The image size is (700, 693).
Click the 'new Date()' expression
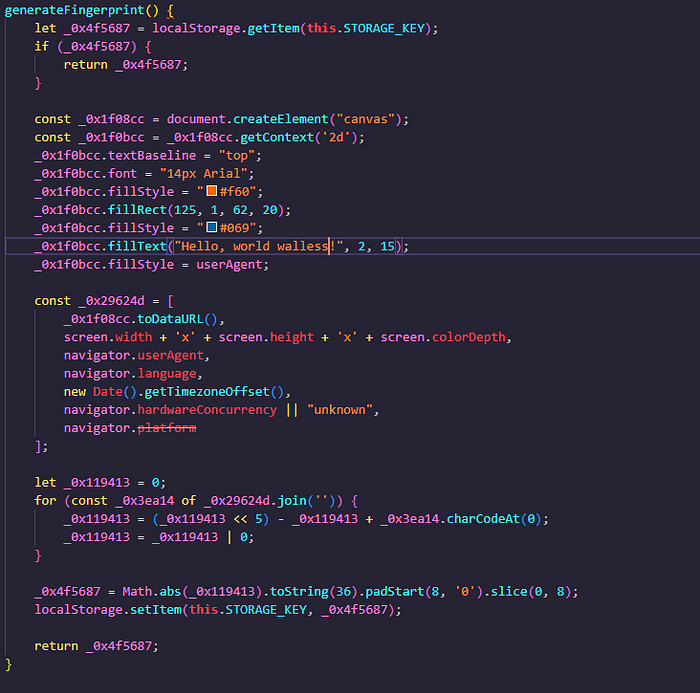click(100, 392)
